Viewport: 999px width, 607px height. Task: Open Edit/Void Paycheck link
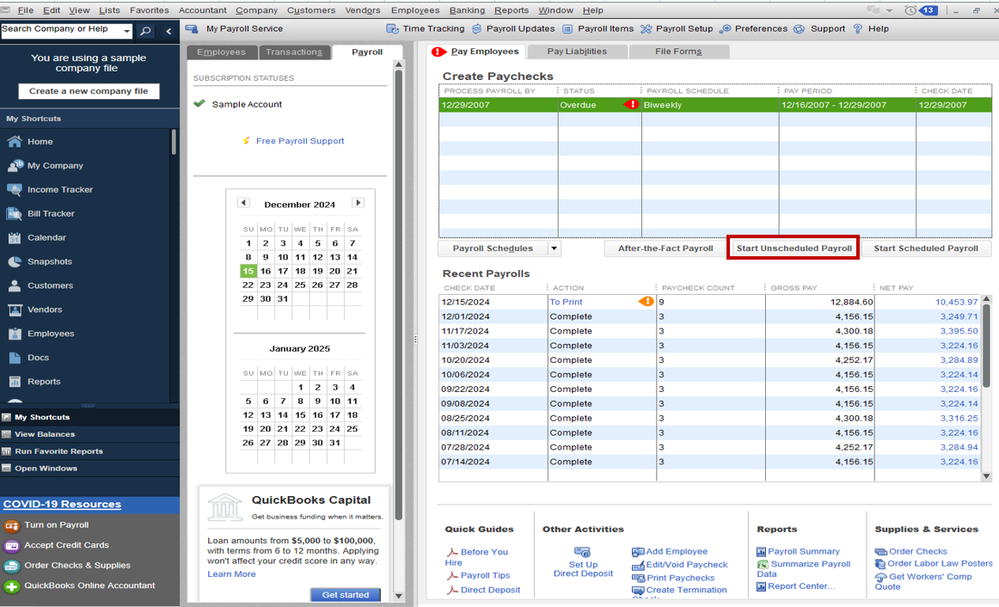tap(686, 565)
